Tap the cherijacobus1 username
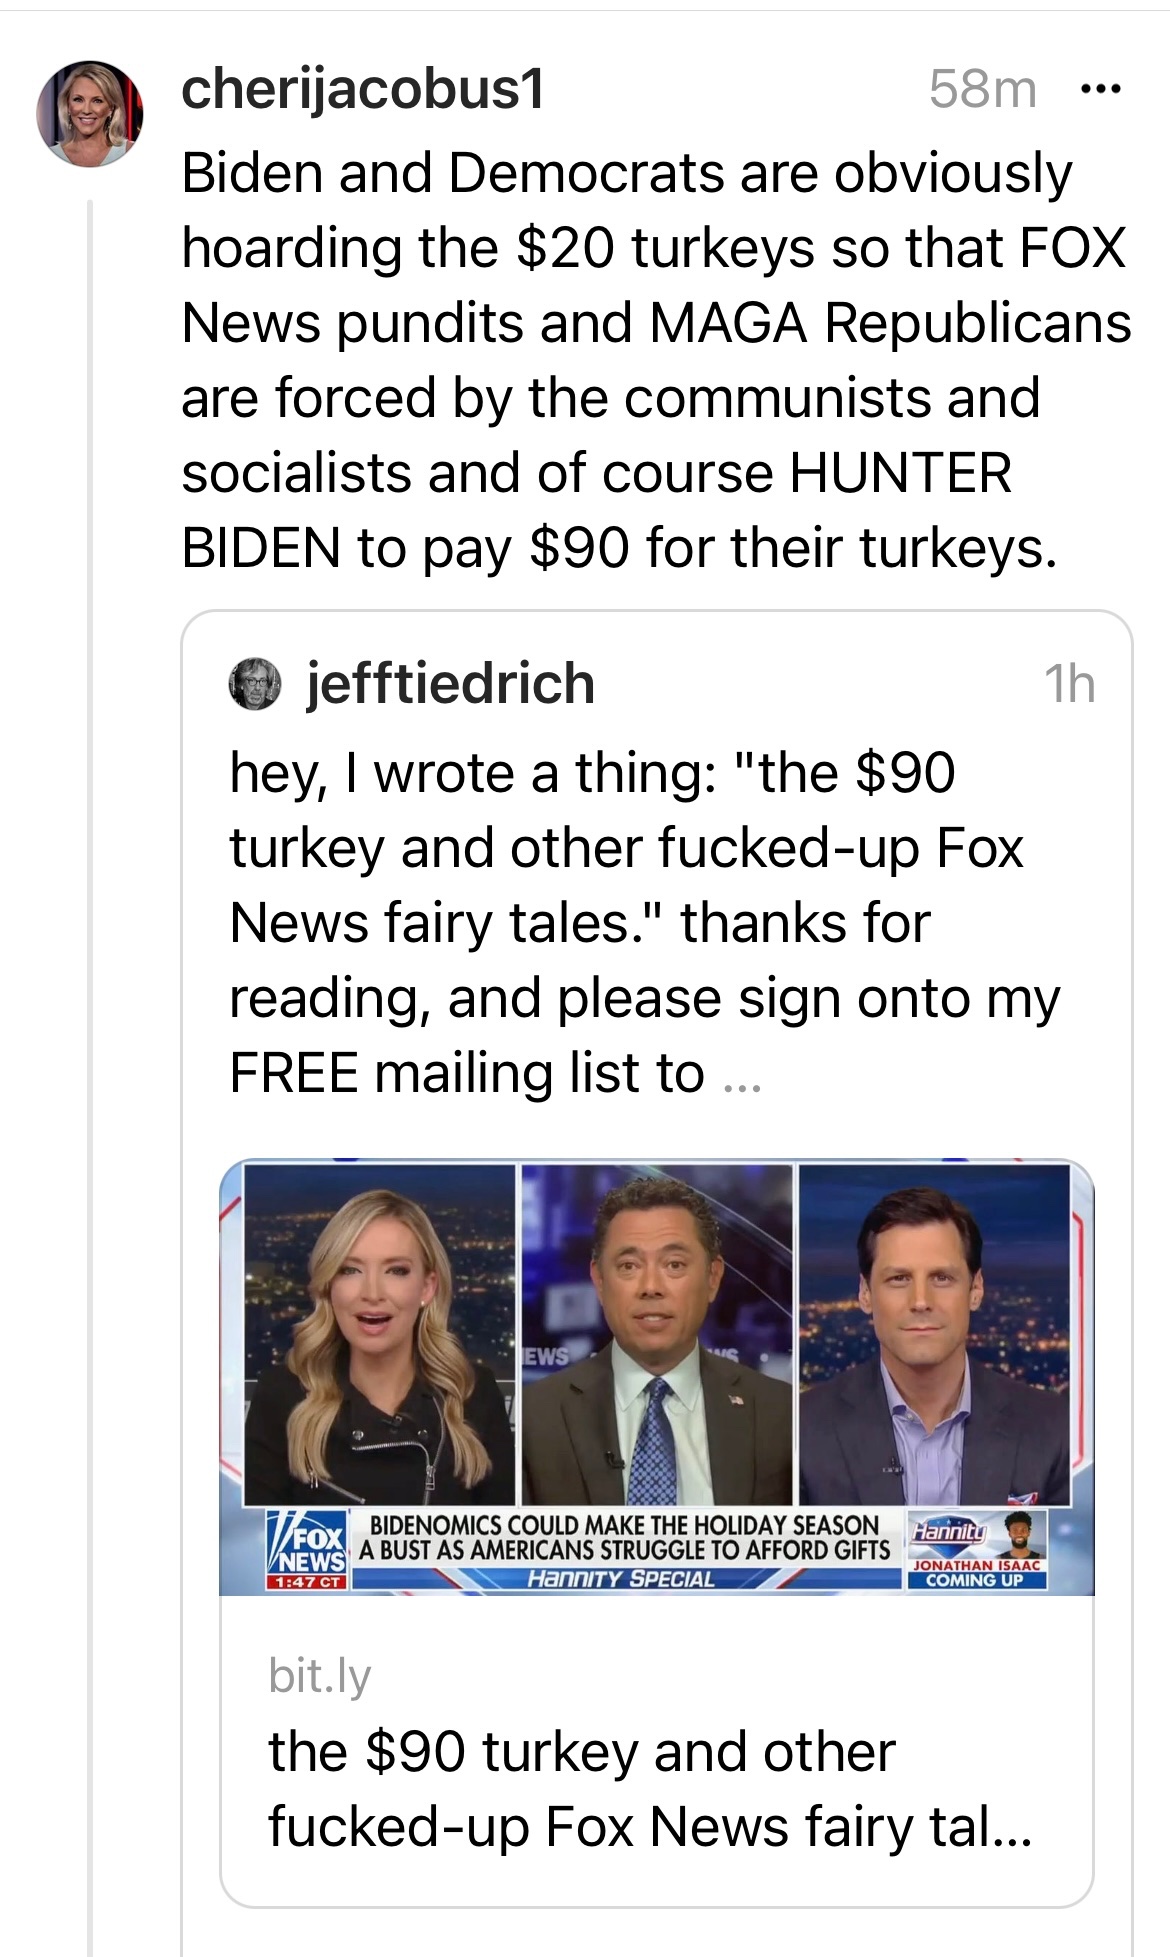Screen dimensions: 1170x1957 coord(363,90)
